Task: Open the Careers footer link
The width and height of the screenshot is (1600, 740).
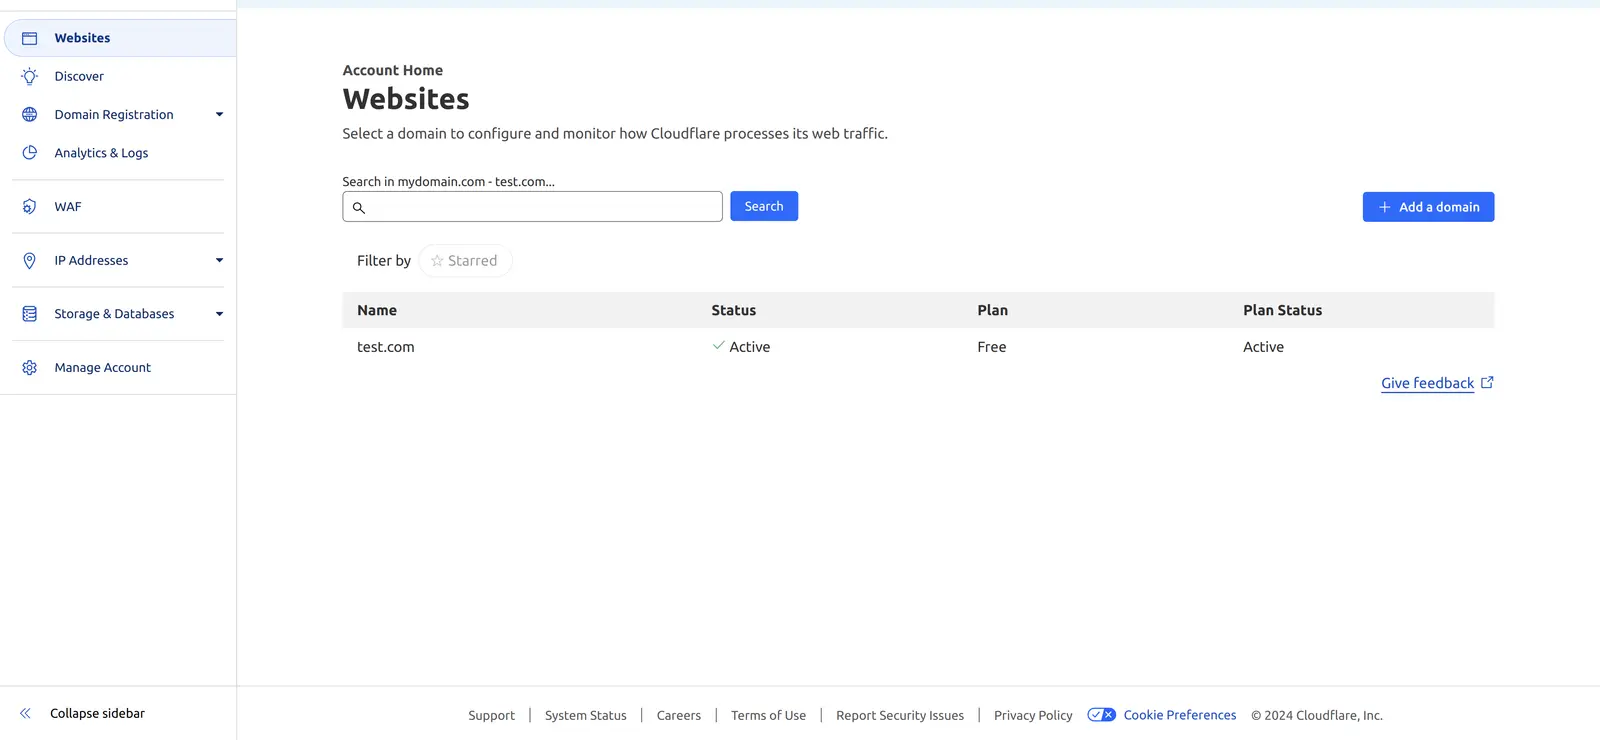Action: point(679,715)
